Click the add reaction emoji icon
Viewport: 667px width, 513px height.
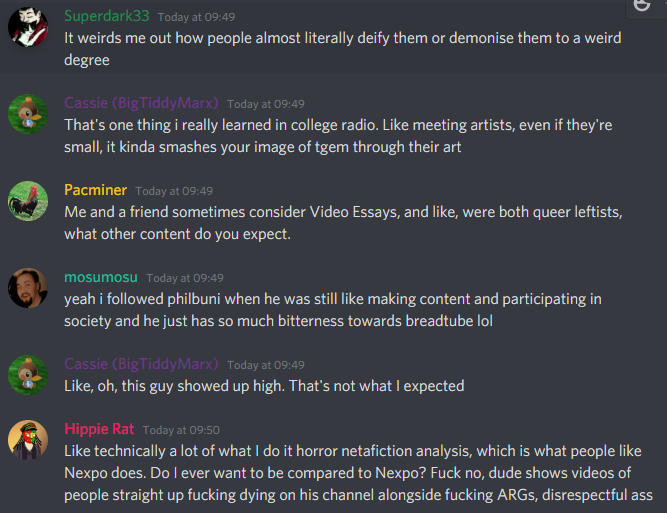(641, 5)
